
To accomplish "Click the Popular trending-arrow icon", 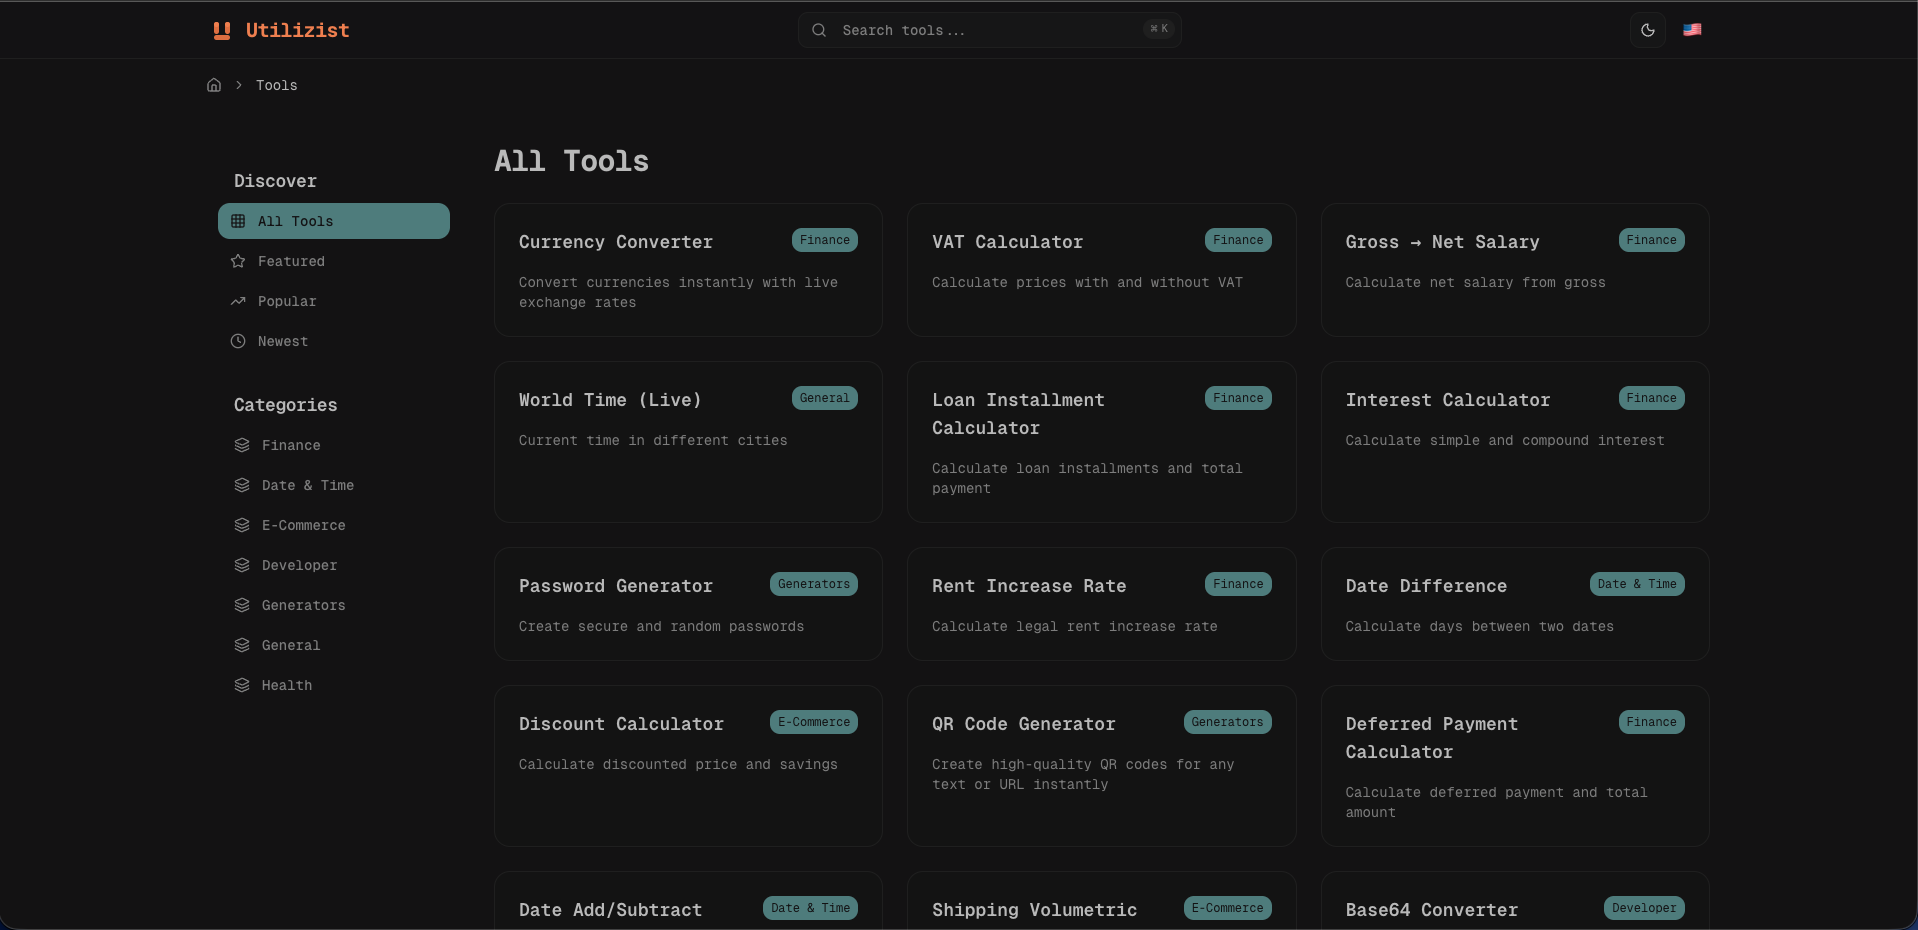I will click(238, 301).
